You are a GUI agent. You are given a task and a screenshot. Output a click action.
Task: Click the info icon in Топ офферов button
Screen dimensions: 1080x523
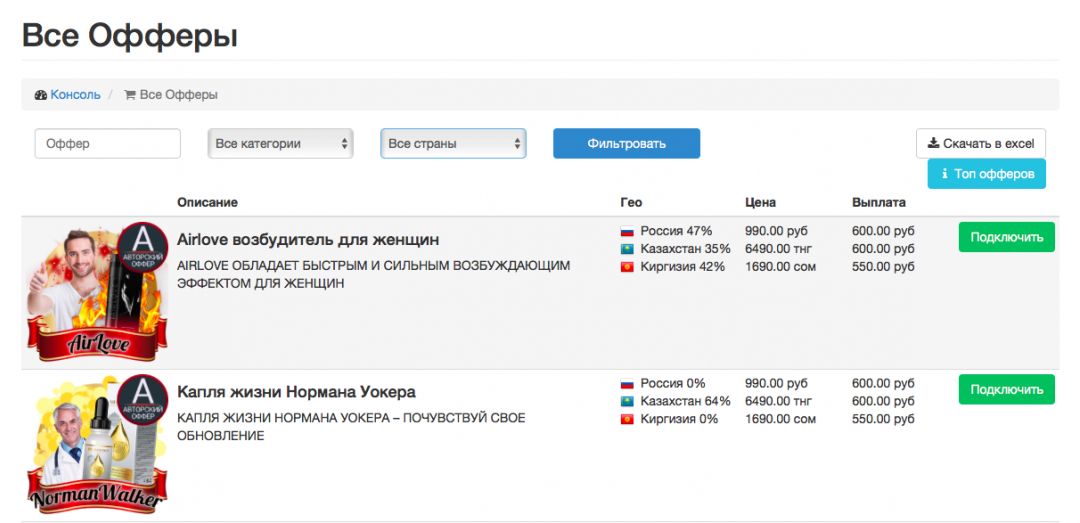945,174
